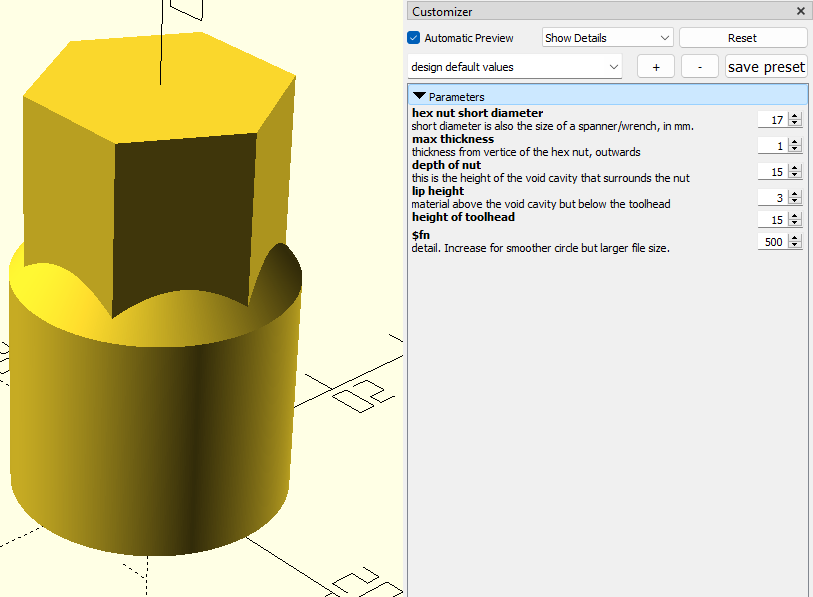Toggle the Automatic Preview checkbox
813x597 pixels.
click(x=413, y=38)
